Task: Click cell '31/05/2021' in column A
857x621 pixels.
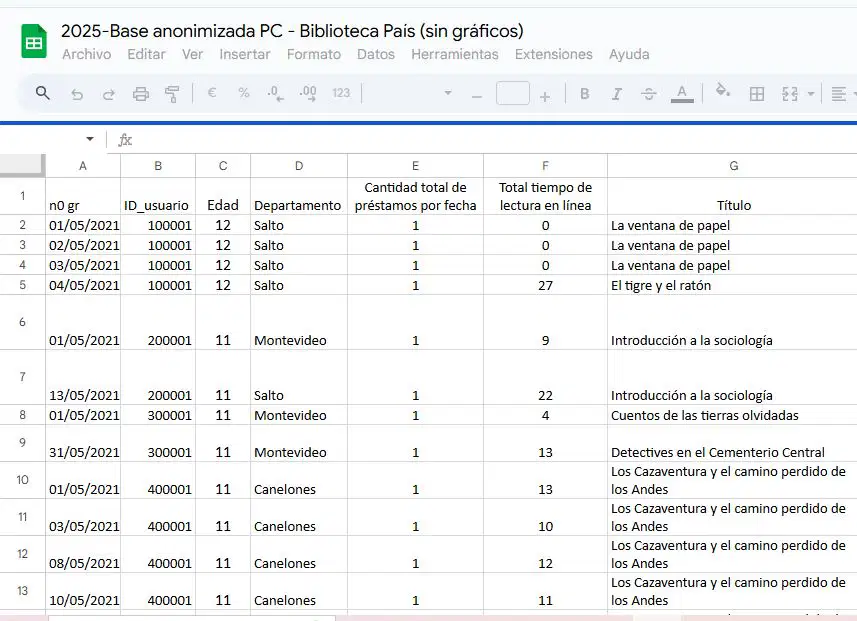Action: (83, 443)
